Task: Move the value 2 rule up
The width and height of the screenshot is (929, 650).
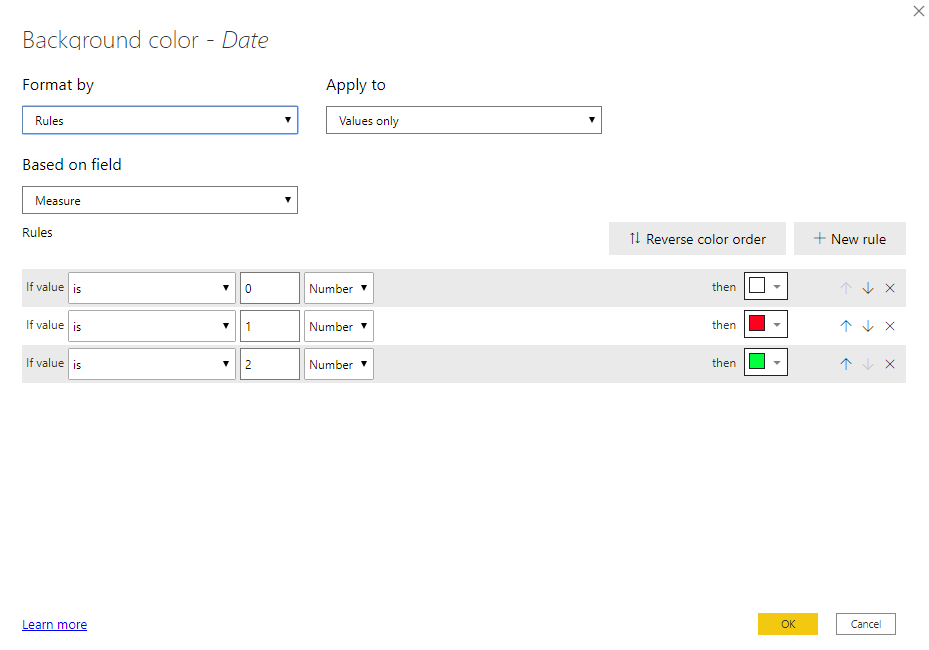Action: pos(846,364)
